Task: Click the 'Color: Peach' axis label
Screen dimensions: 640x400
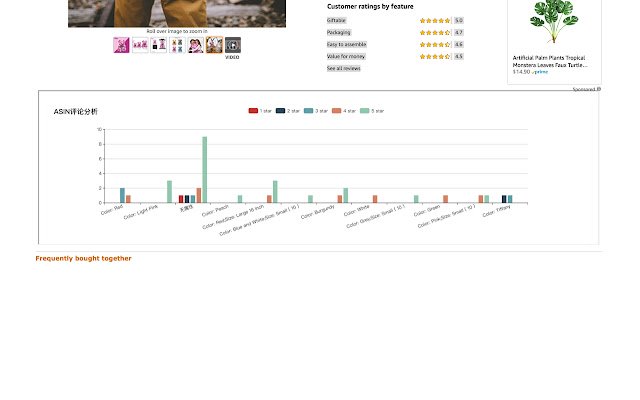Action: pos(215,211)
